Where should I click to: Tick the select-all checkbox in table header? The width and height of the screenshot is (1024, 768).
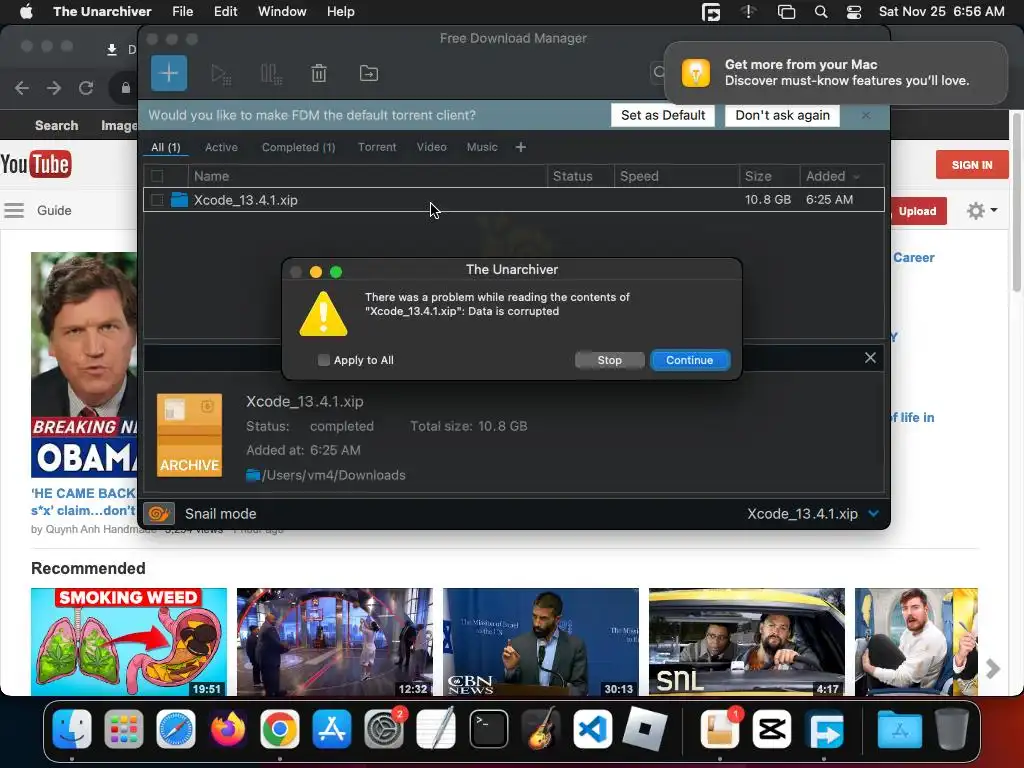157,176
